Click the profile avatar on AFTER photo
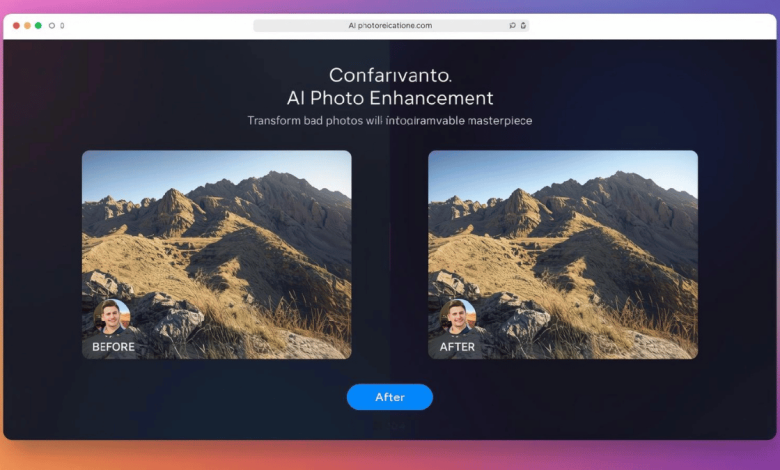Viewport: 780px width, 470px height. [458, 317]
